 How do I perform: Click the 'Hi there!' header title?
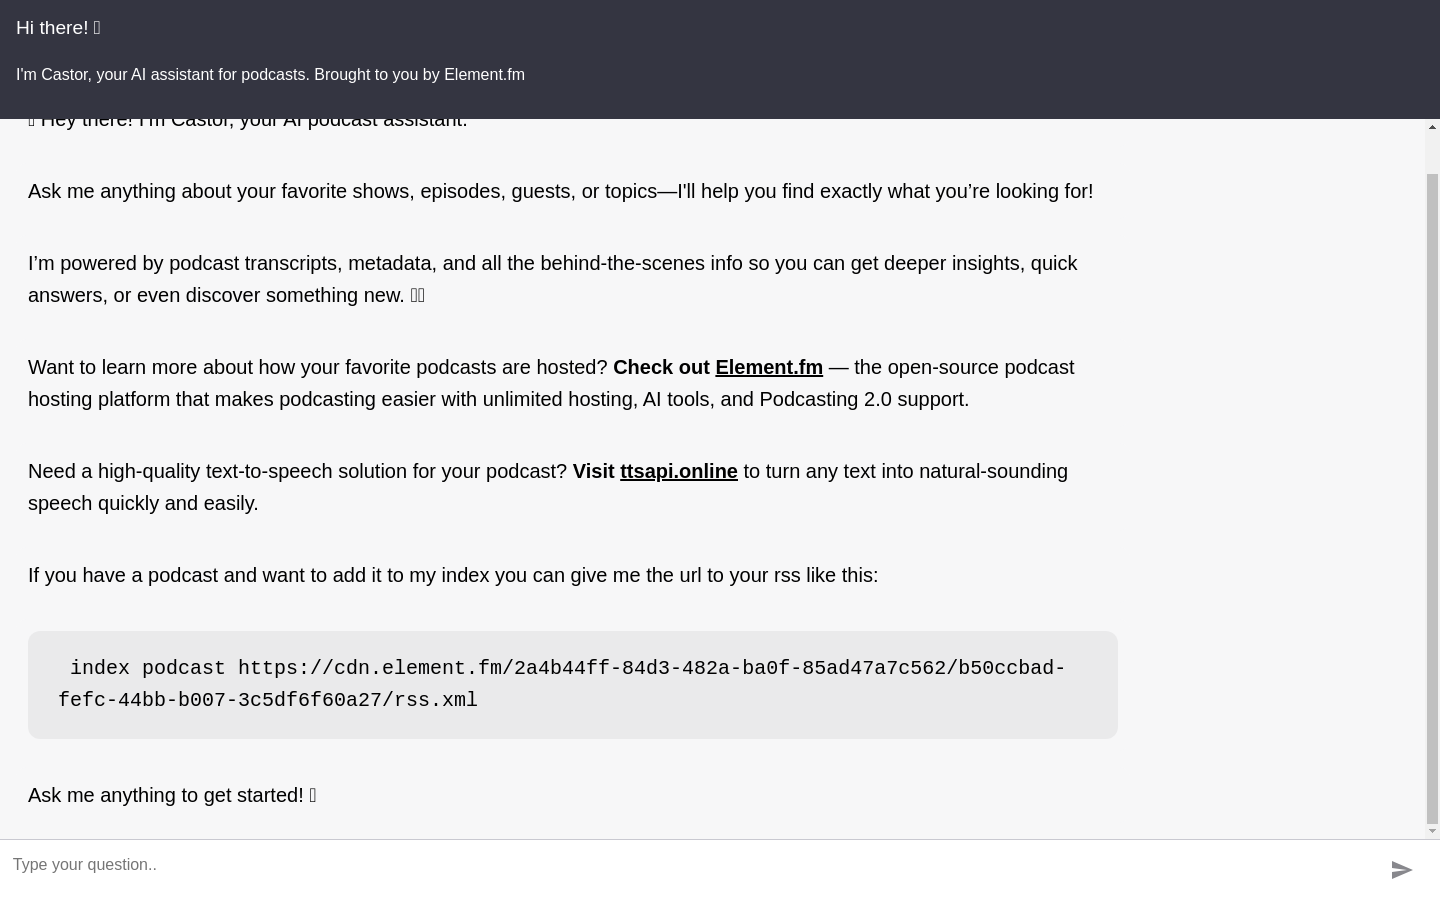(58, 28)
